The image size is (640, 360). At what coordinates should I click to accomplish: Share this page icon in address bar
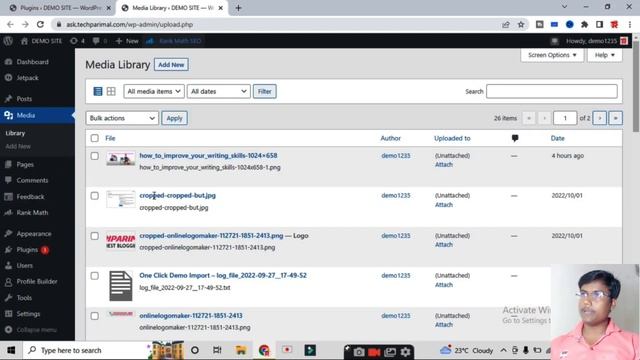click(x=506, y=24)
